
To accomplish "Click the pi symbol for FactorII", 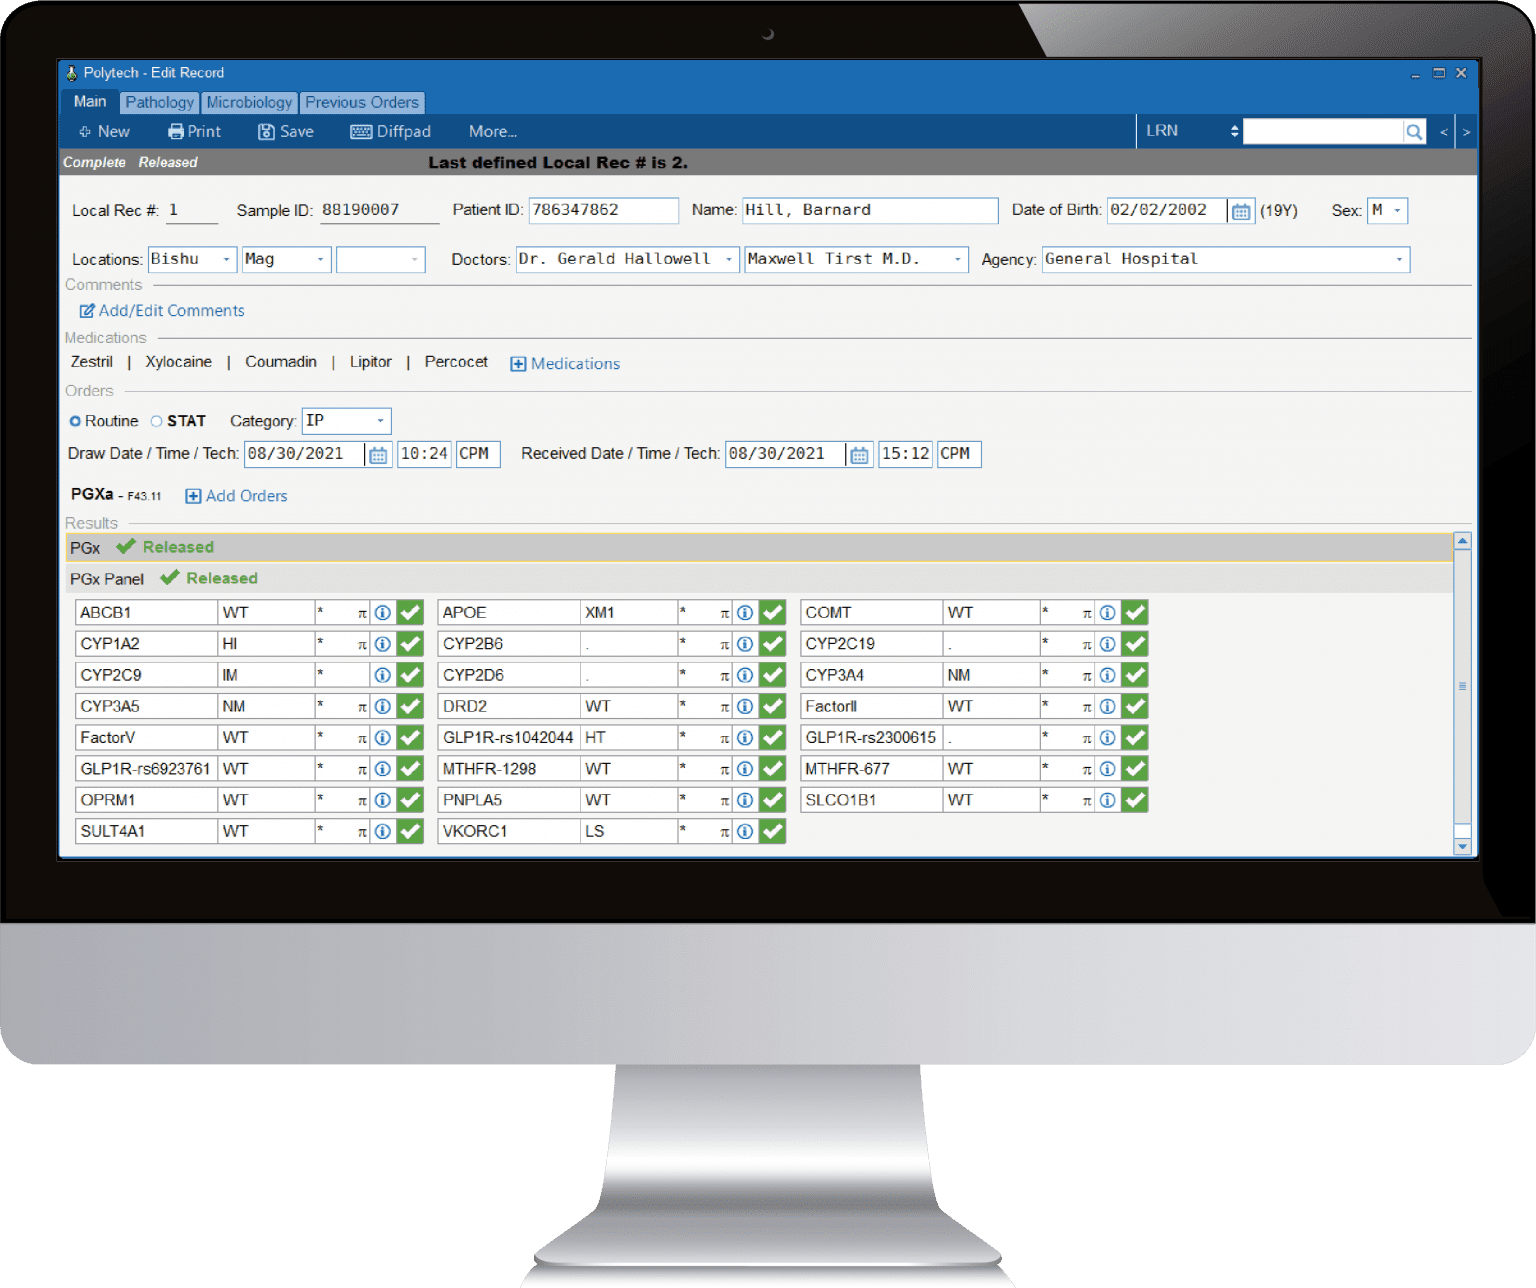I will coord(1087,708).
